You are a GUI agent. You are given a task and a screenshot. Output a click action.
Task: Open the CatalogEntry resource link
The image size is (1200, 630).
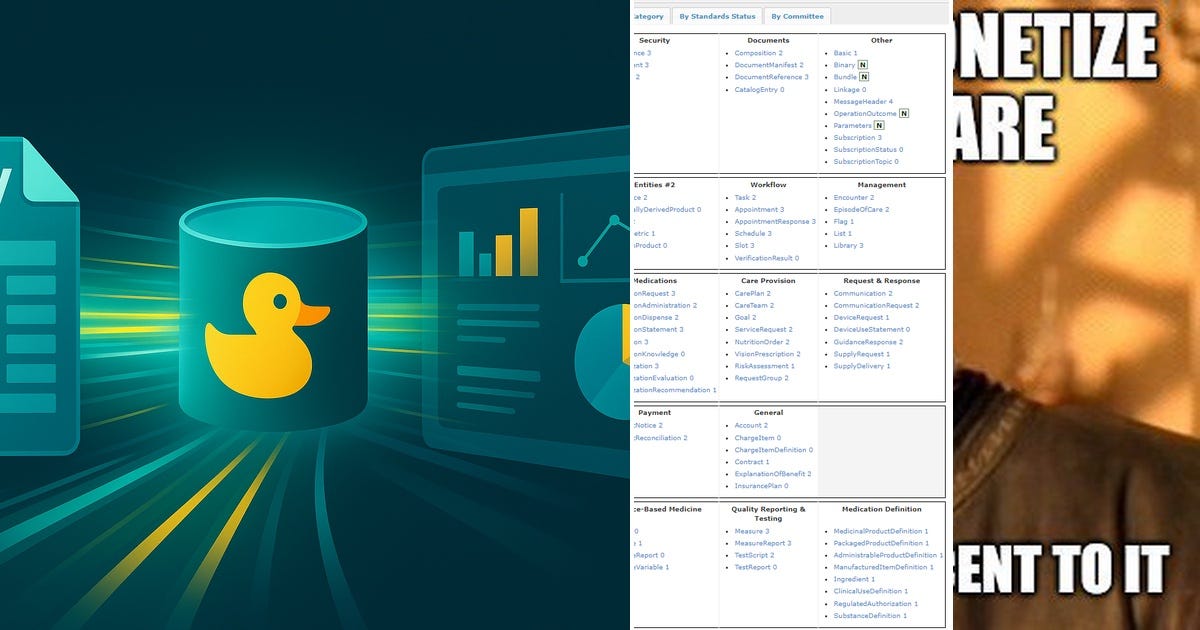pos(756,90)
